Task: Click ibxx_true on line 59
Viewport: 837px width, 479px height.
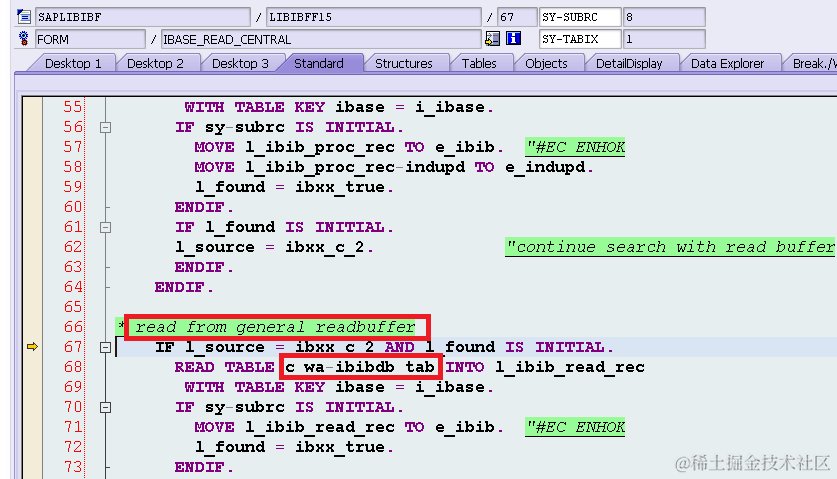Action: pos(340,187)
